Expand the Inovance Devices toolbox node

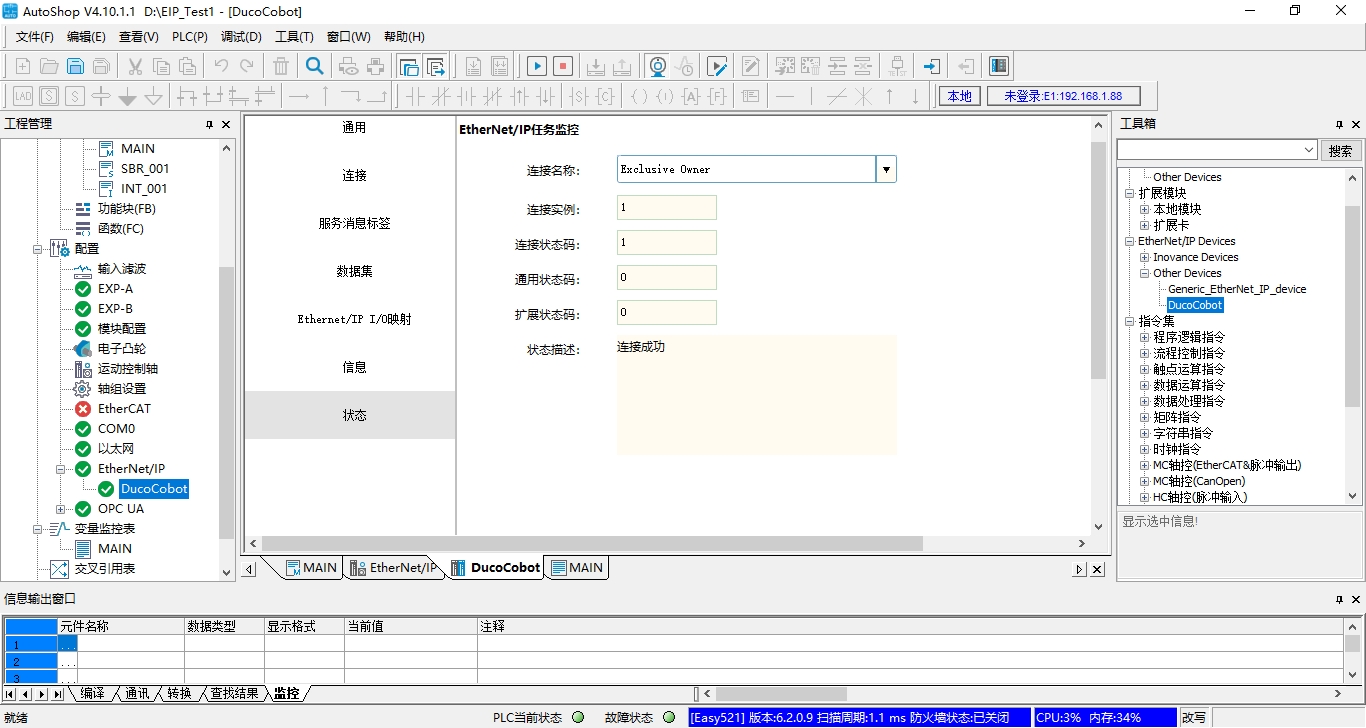[x=1145, y=257]
